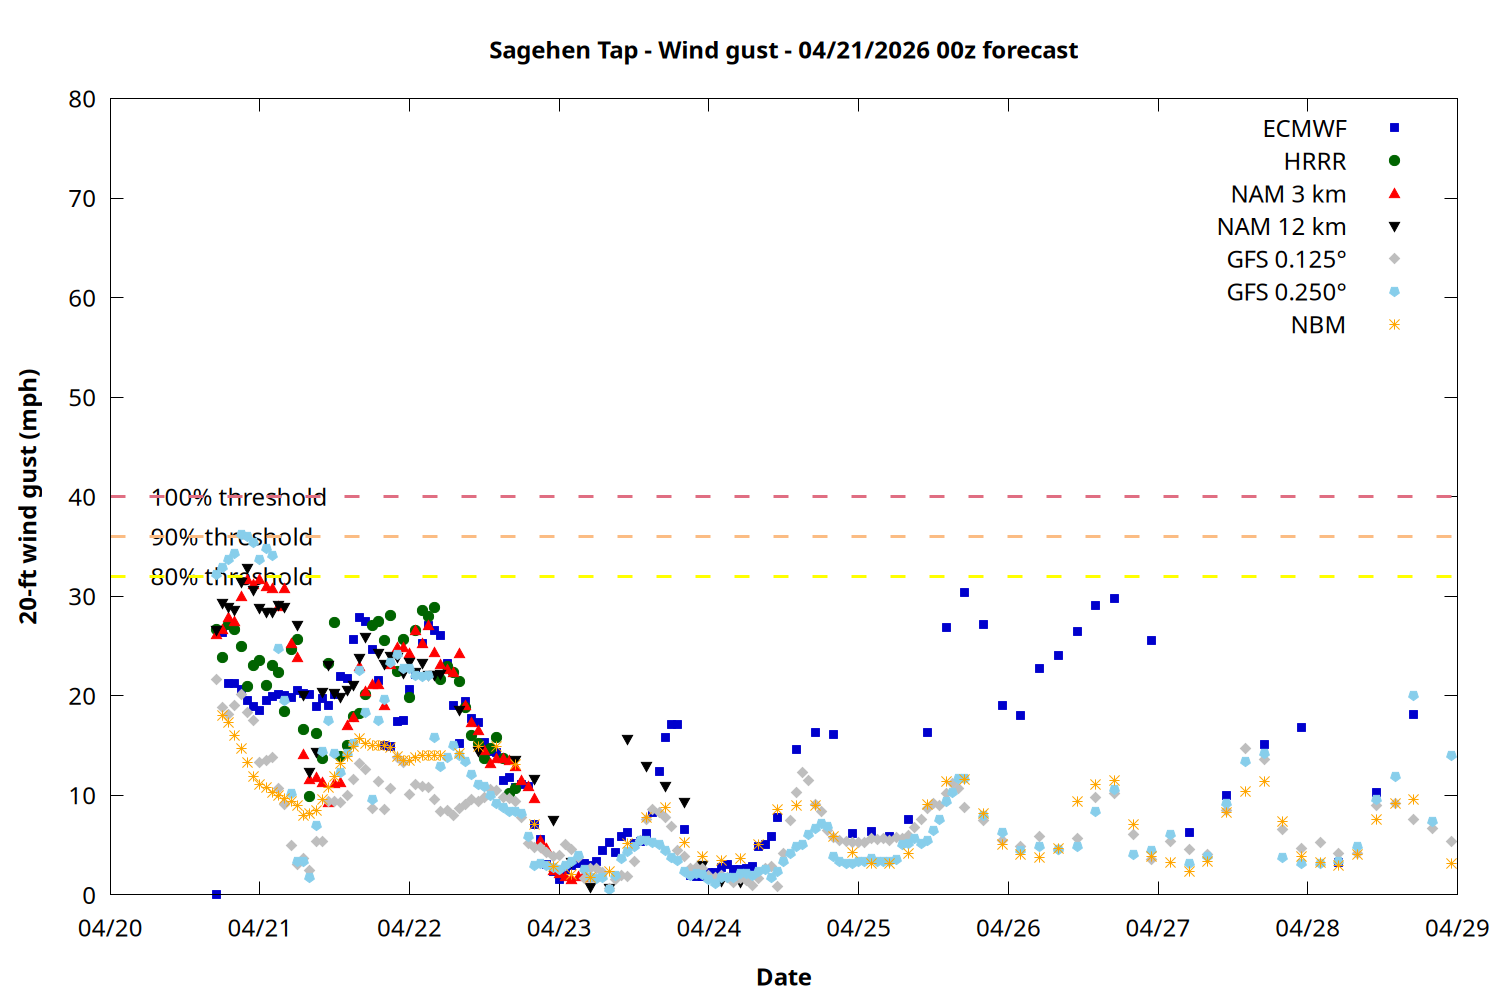Select the 80% threshold label
The width and height of the screenshot is (1500, 1000).
click(231, 577)
